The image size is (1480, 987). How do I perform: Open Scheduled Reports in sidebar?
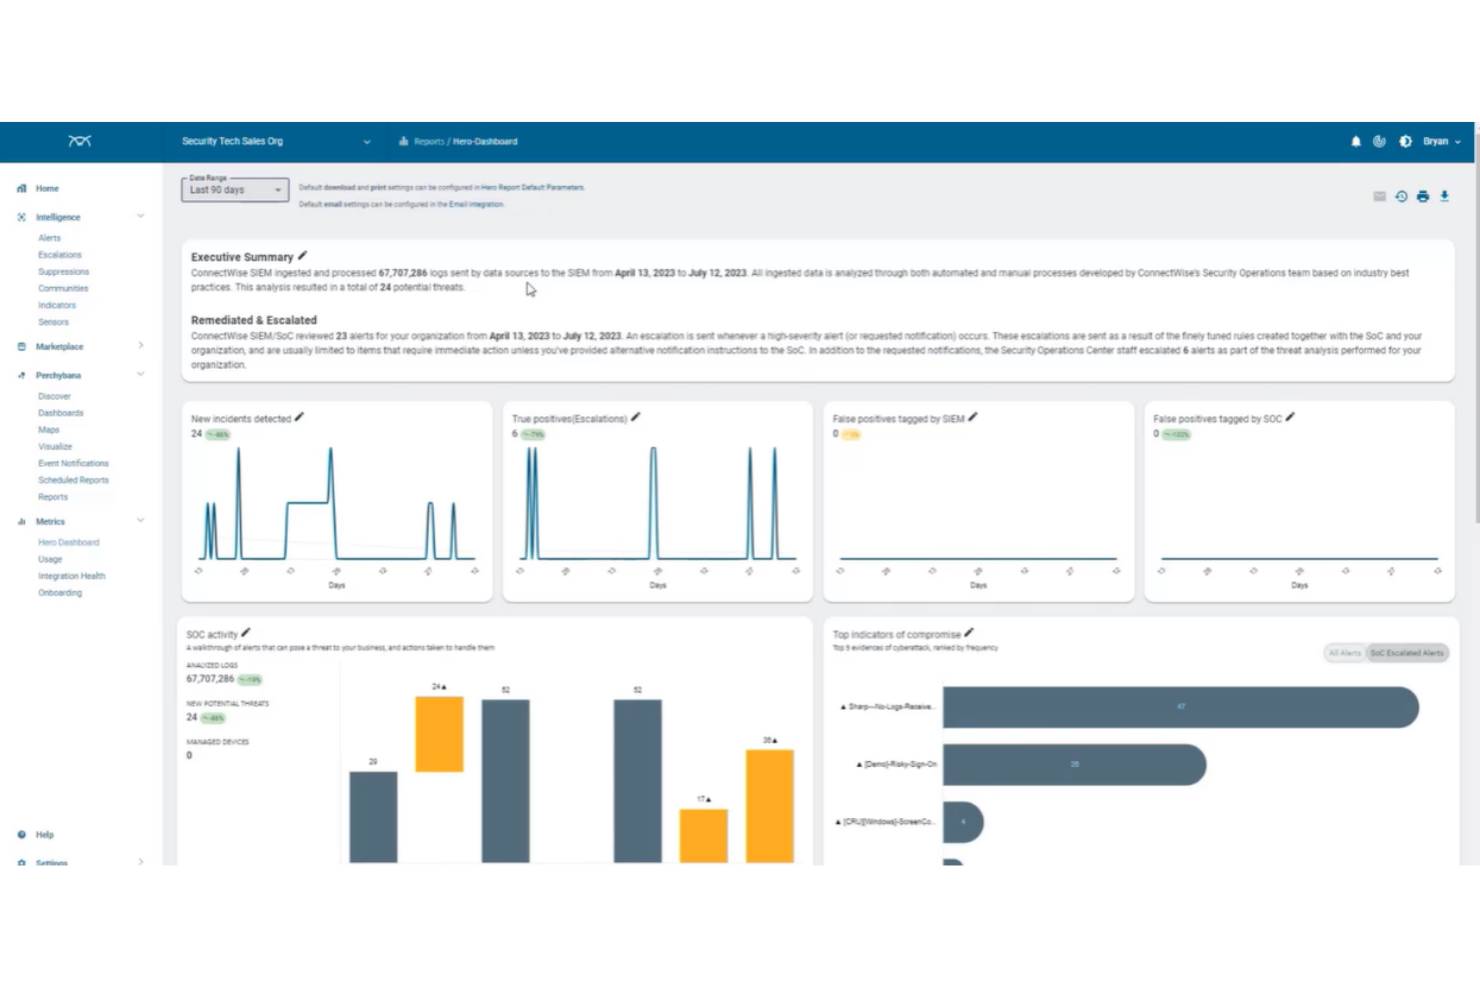tap(74, 480)
